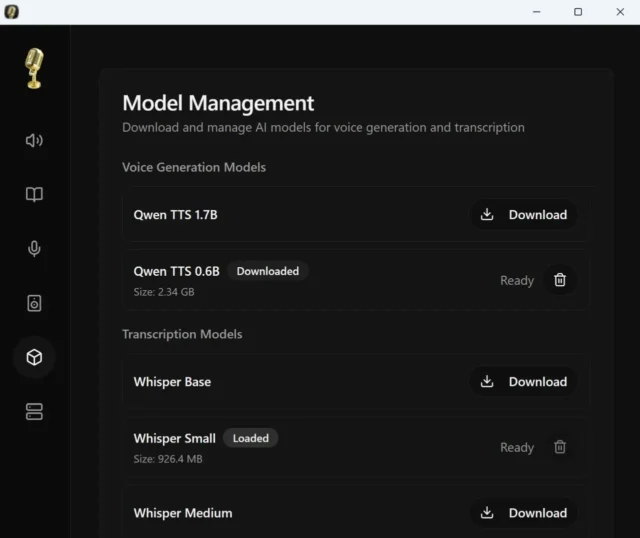Click trash icon for Whisper Small

click(x=560, y=447)
